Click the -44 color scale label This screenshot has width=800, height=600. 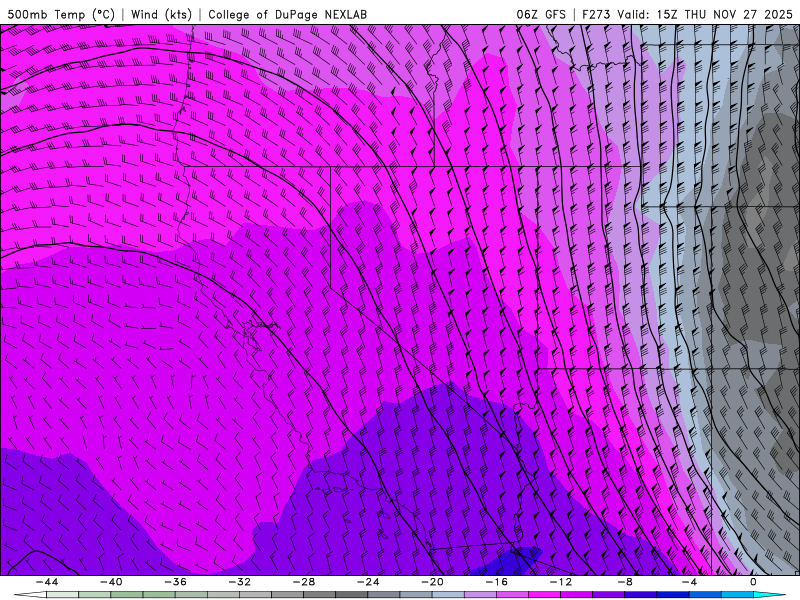click(x=47, y=582)
